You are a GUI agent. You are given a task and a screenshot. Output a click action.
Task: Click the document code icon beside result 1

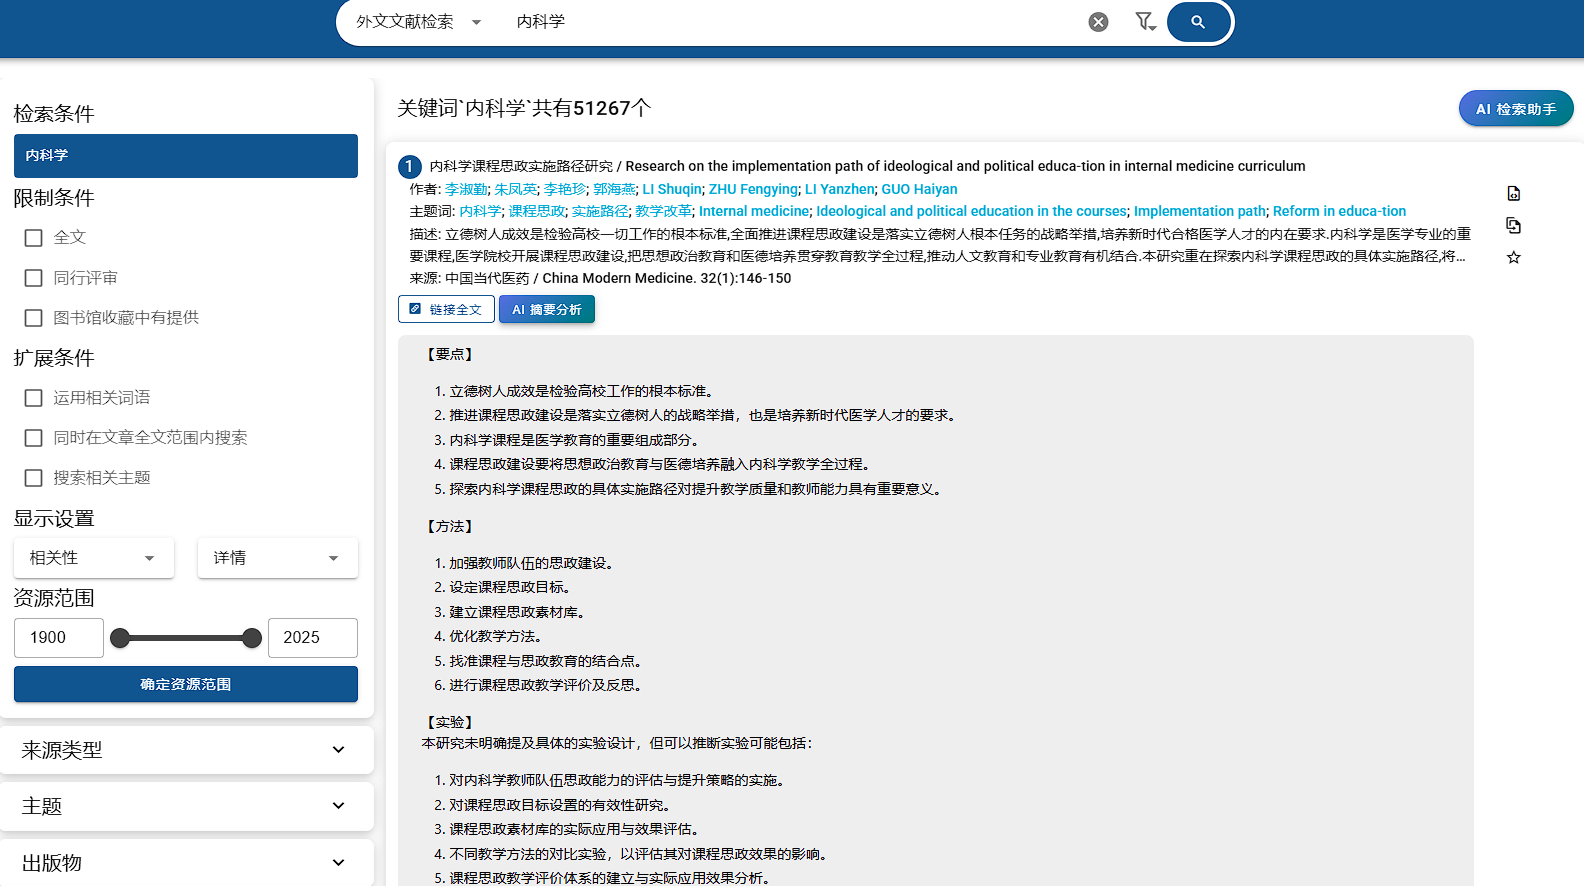point(1513,193)
